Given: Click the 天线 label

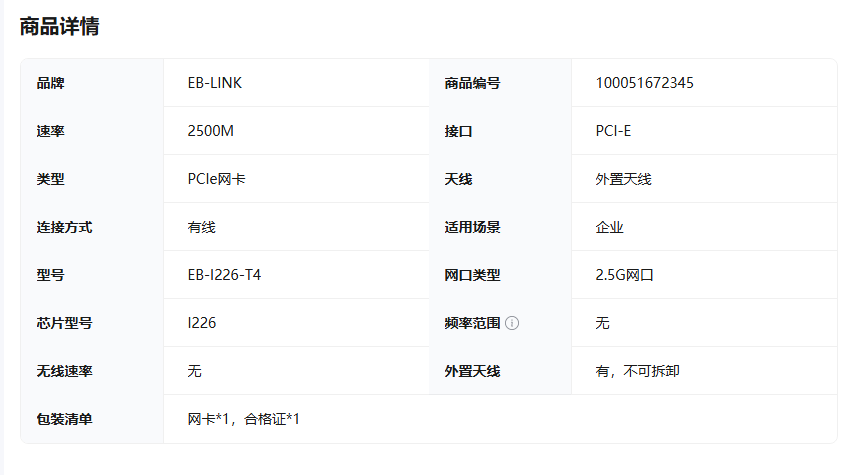Looking at the screenshot, I should 458,179.
